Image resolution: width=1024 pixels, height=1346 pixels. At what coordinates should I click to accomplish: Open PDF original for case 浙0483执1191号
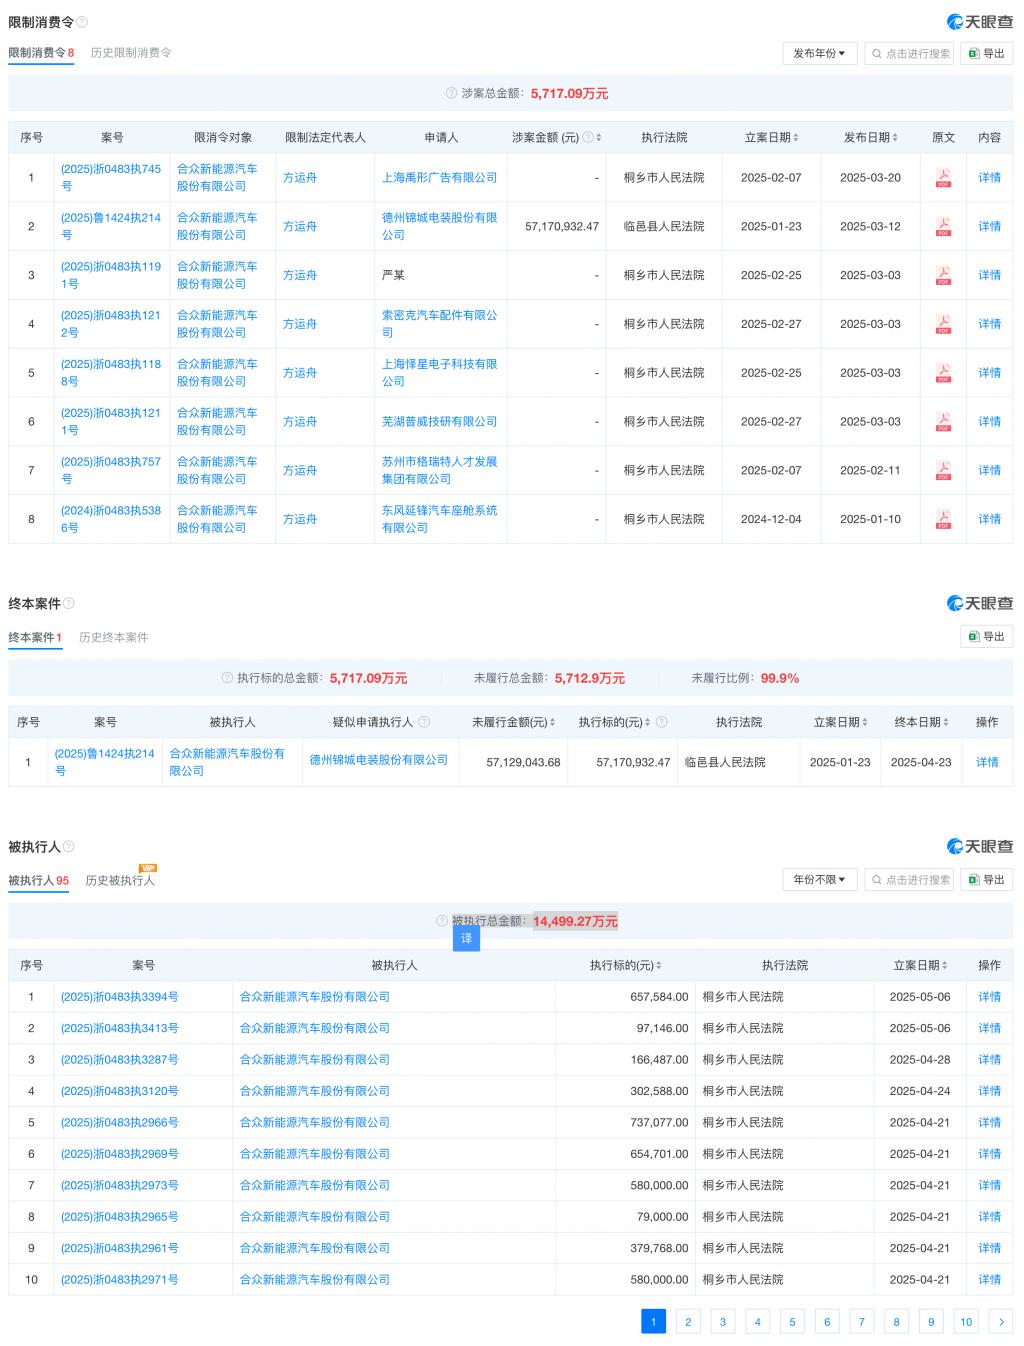(943, 275)
